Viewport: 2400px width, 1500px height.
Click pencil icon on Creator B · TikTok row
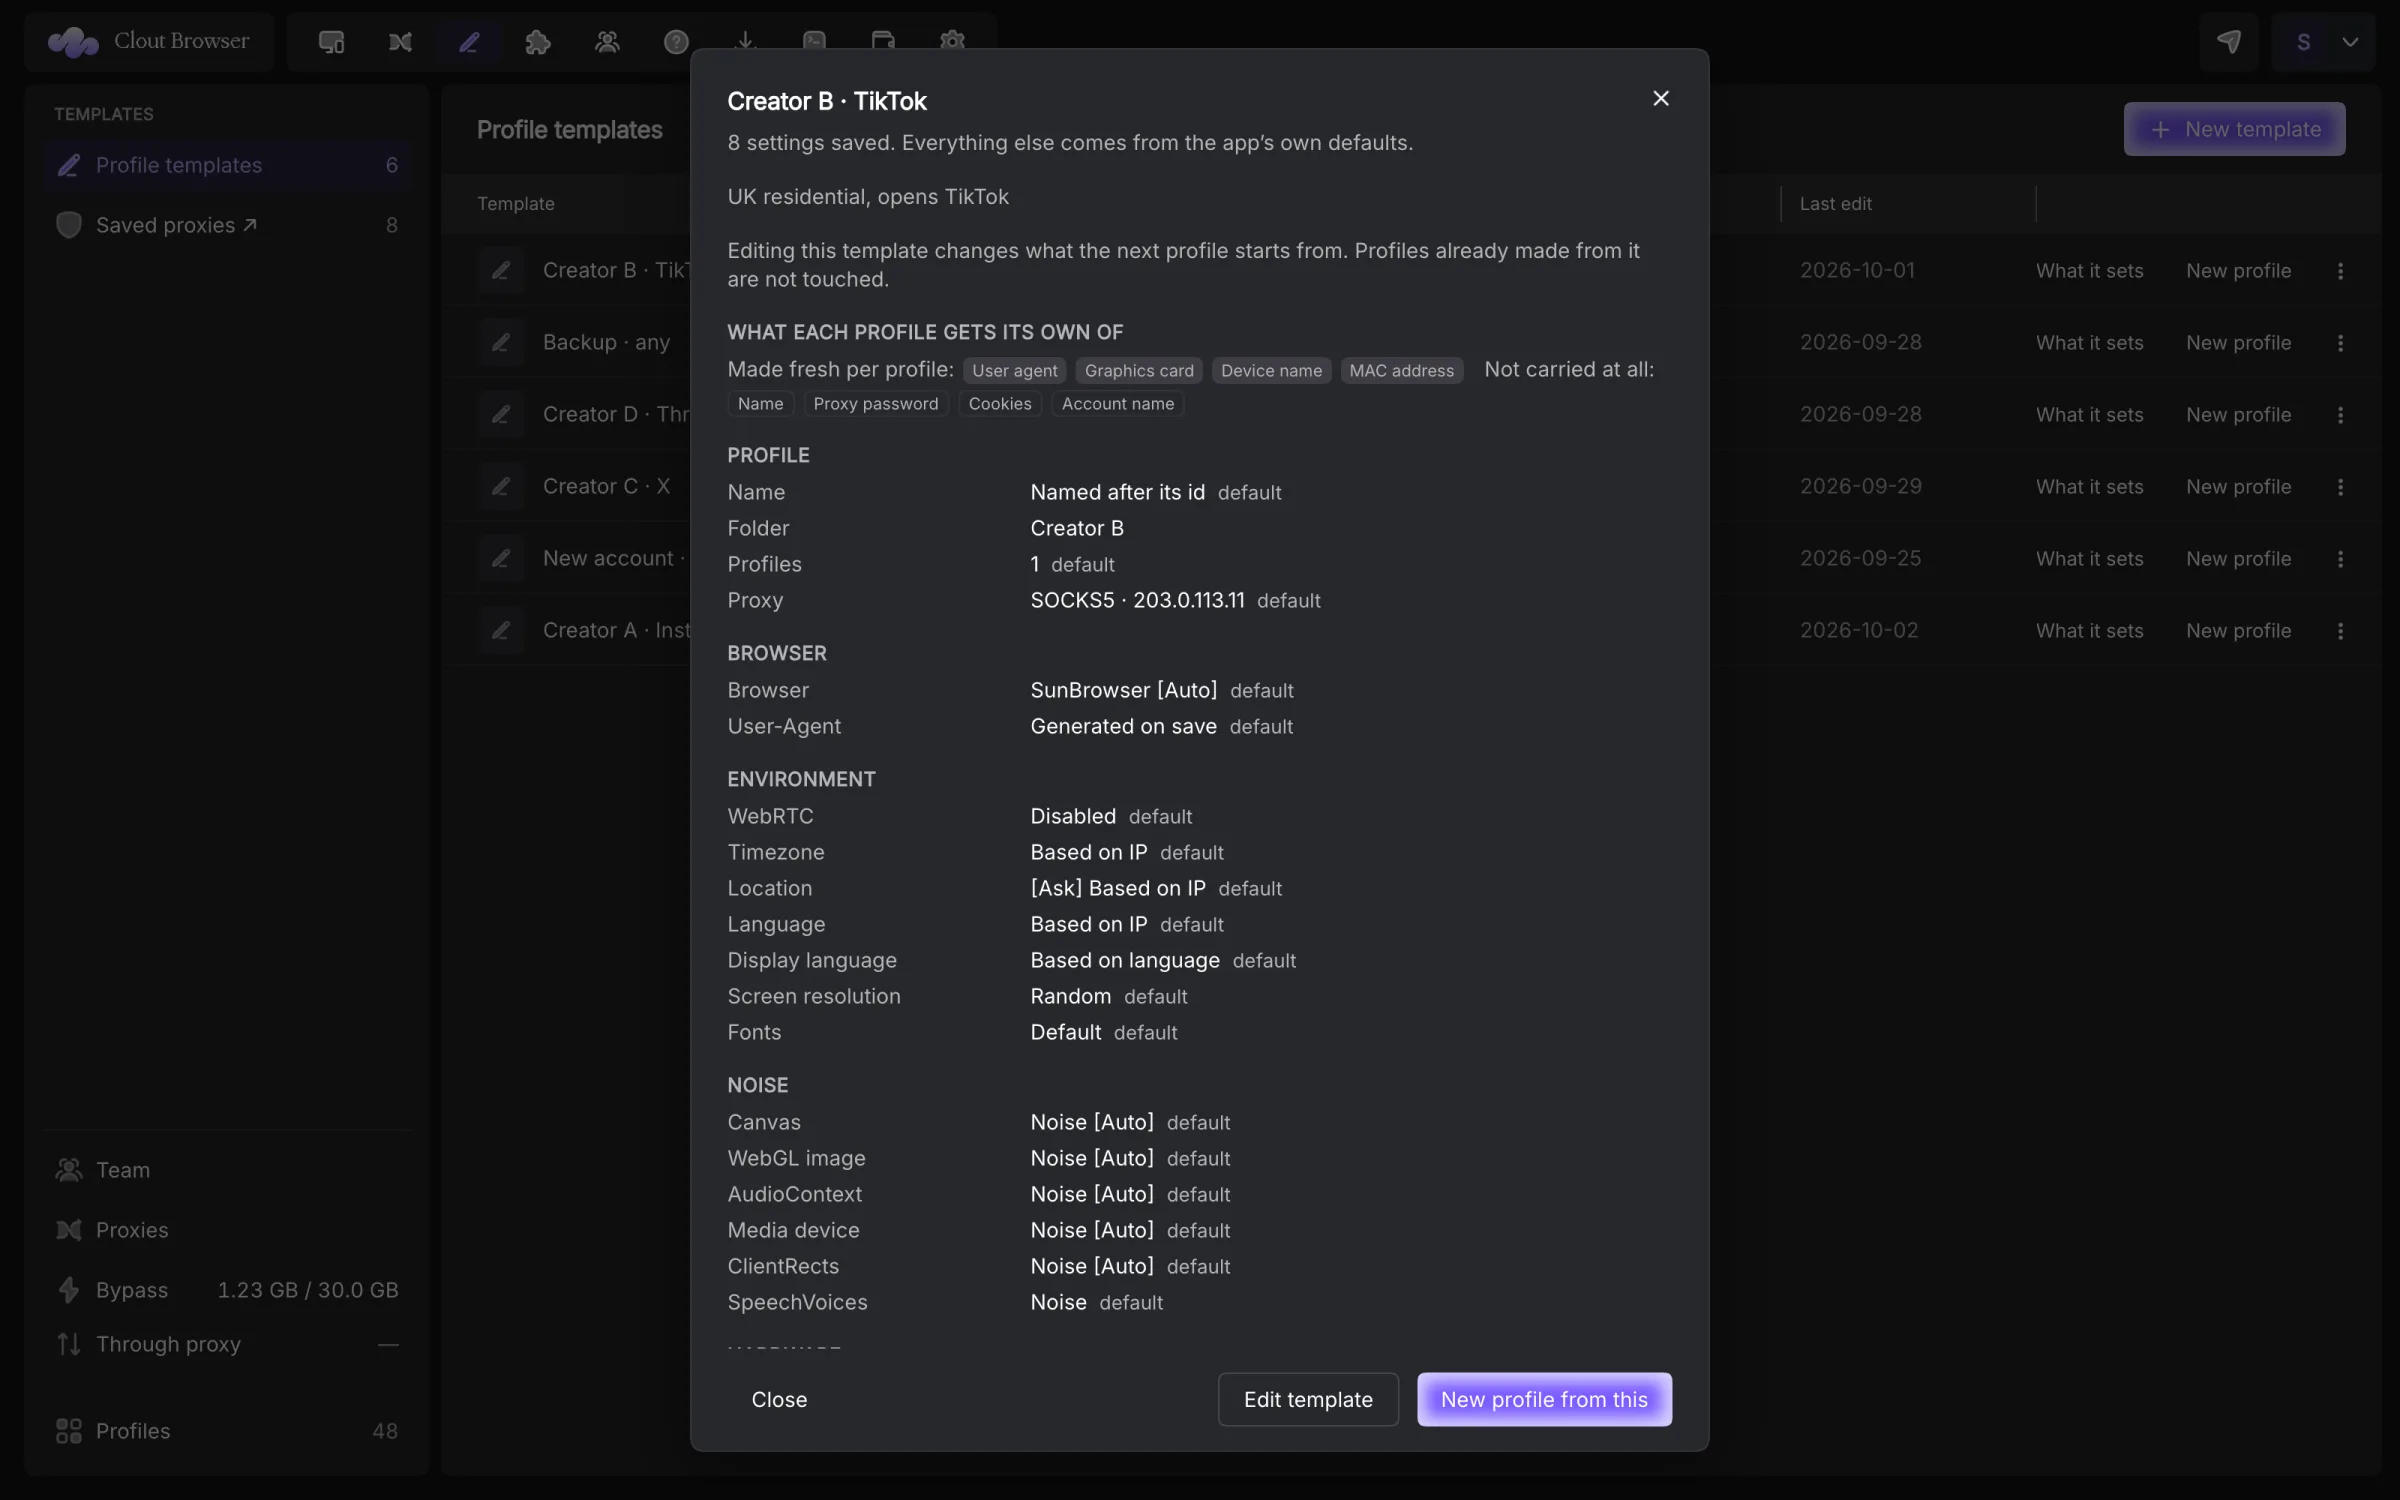click(501, 270)
